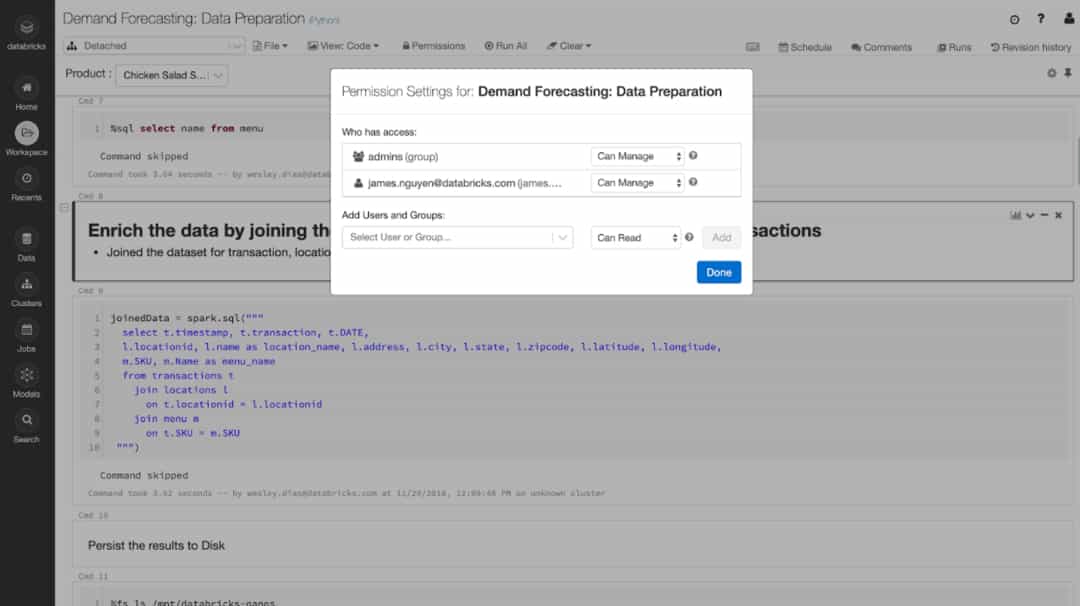Open the Workspace folder icon in sidebar
The image size is (1080, 606).
click(26, 133)
